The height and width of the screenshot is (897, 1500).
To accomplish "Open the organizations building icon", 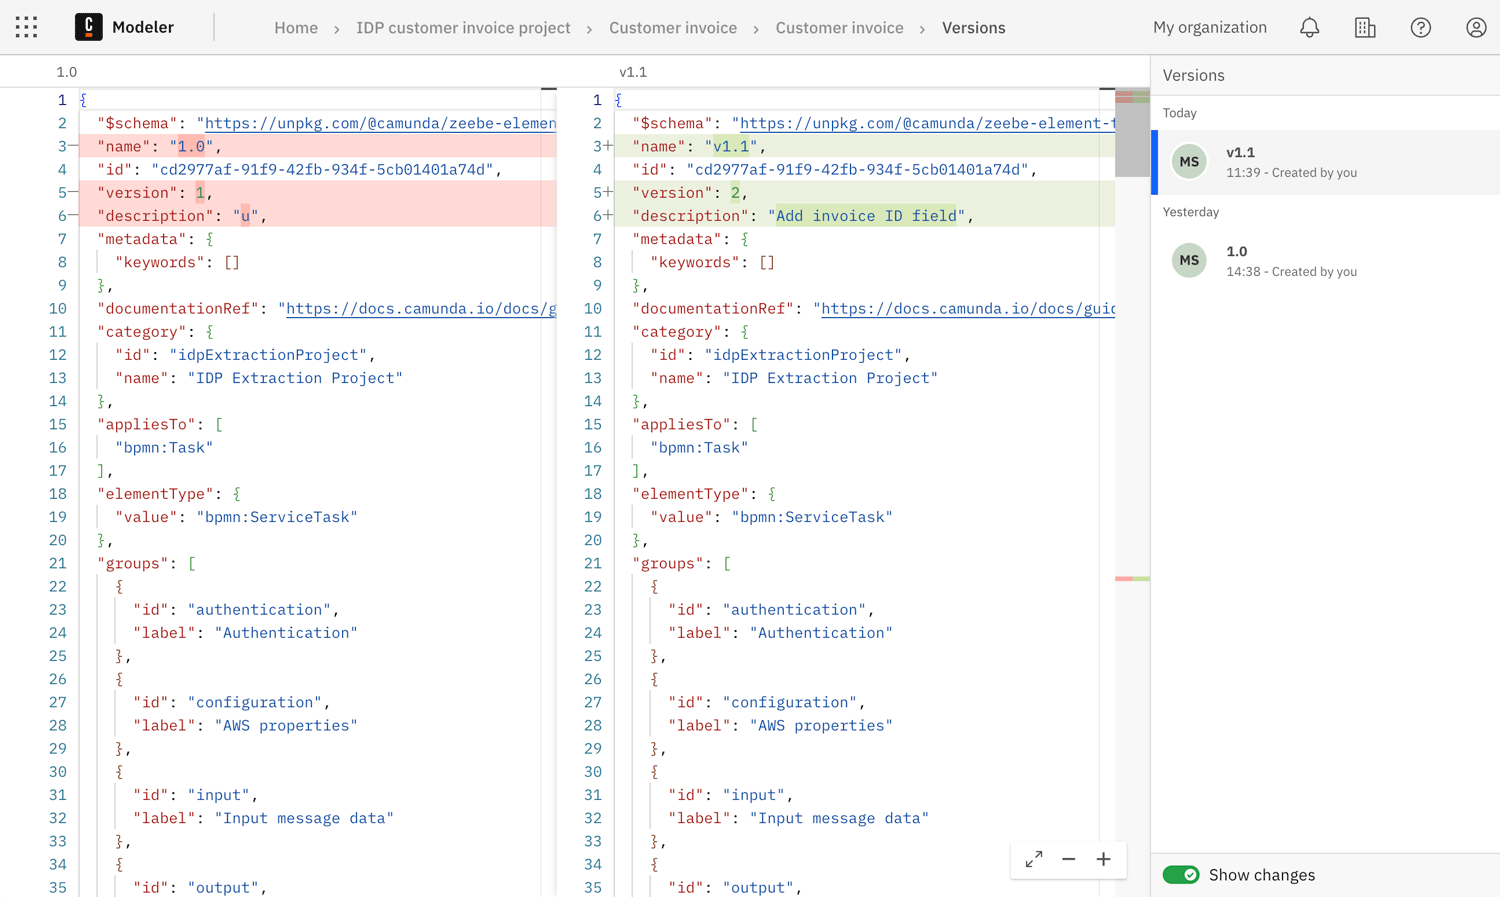I will coord(1365,27).
